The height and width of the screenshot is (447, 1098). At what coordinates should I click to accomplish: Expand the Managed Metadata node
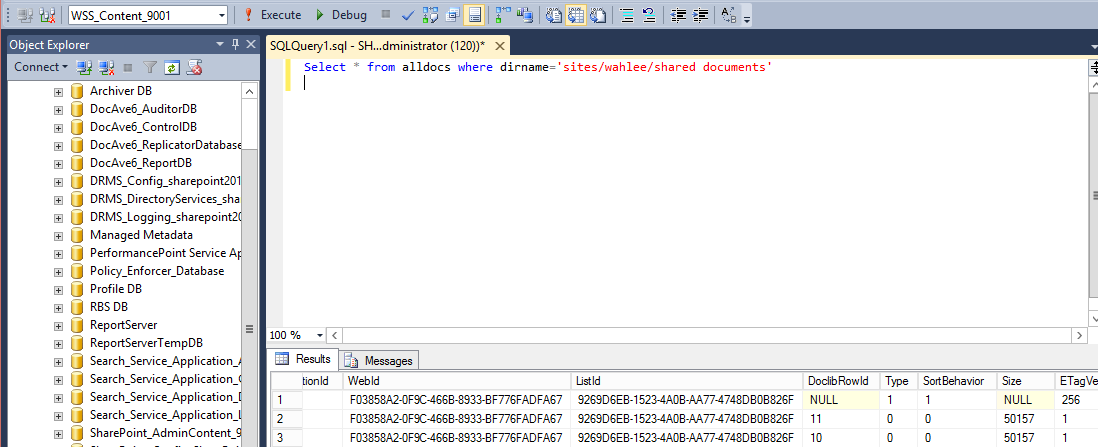click(x=58, y=235)
